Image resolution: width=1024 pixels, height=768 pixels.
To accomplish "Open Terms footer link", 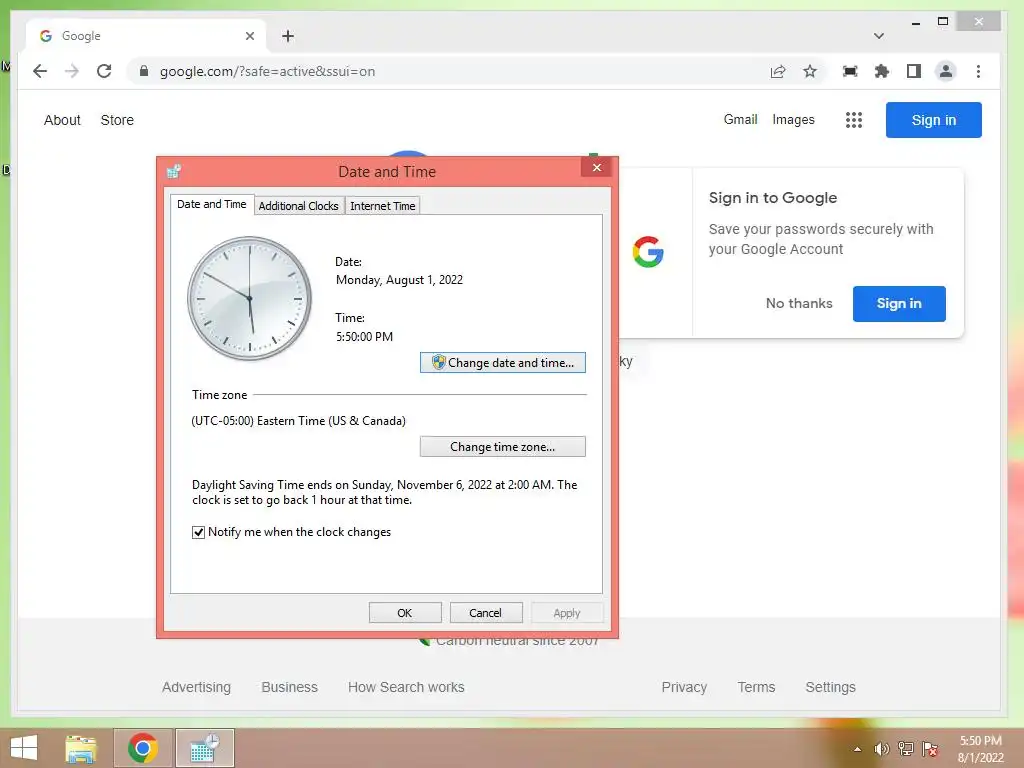I will 756,687.
